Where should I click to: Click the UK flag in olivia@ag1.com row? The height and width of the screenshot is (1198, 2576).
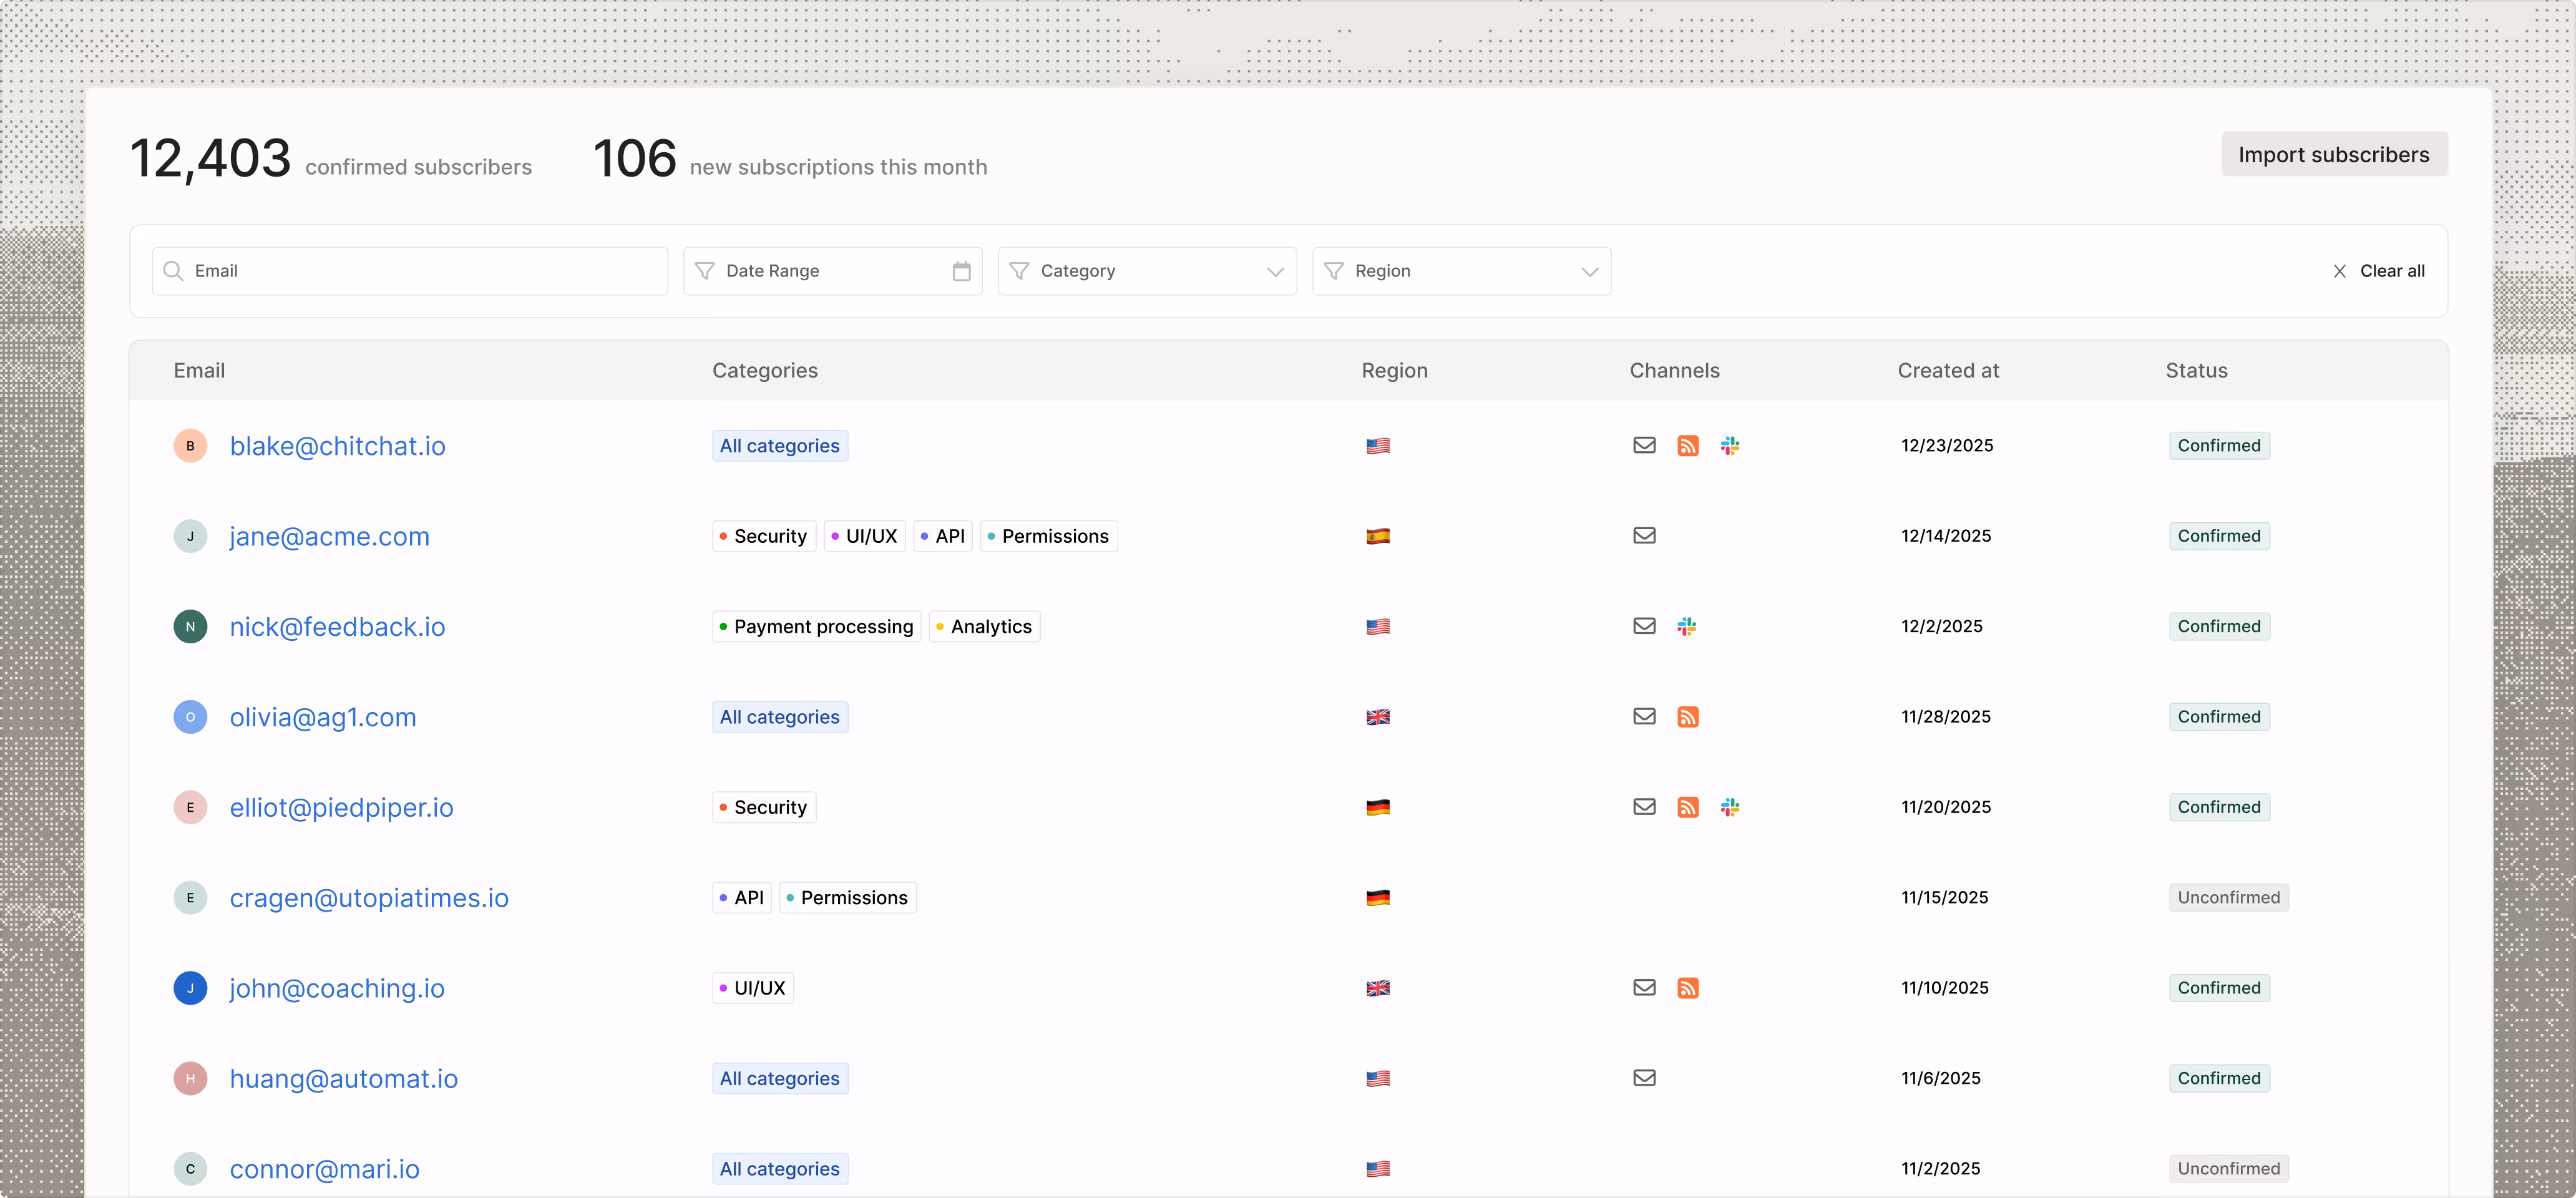(x=1378, y=717)
